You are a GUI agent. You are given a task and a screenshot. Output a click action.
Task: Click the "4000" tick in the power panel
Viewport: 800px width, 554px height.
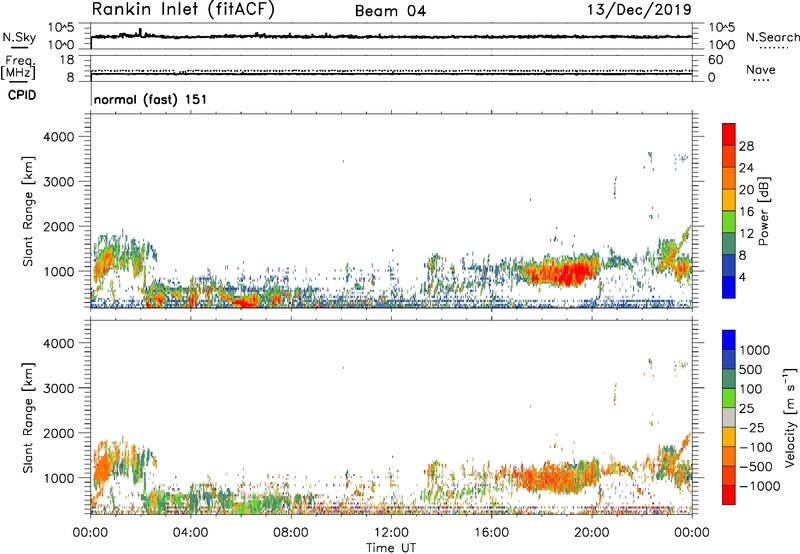[59, 137]
